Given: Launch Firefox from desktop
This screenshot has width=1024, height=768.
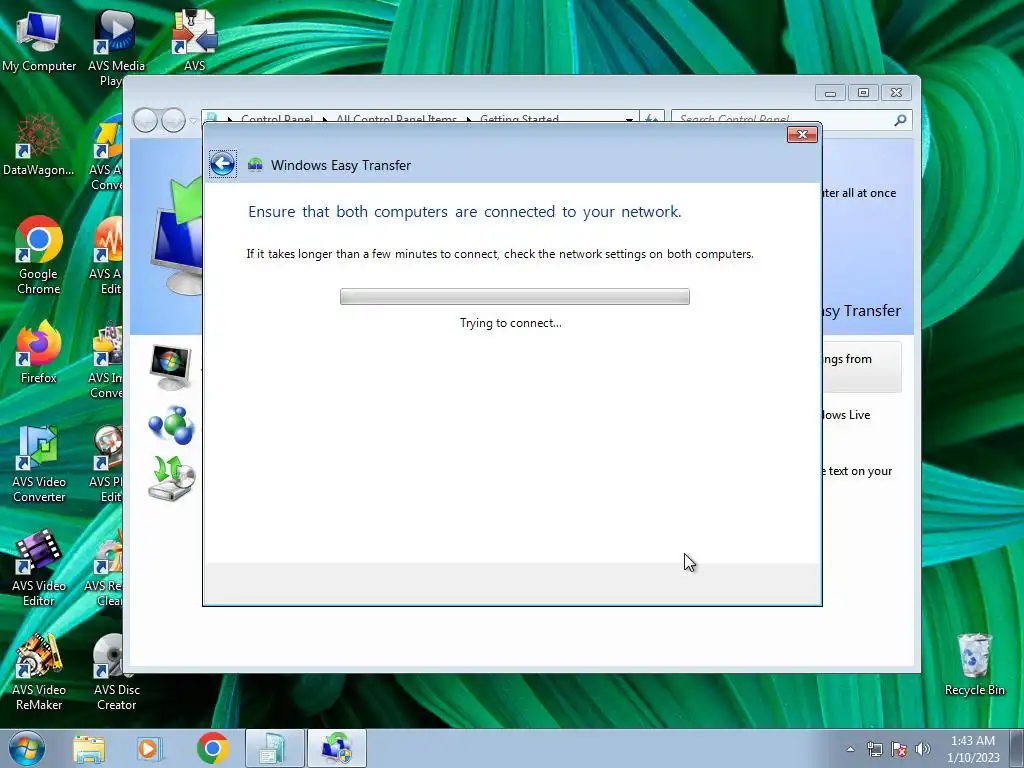Looking at the screenshot, I should tap(39, 352).
